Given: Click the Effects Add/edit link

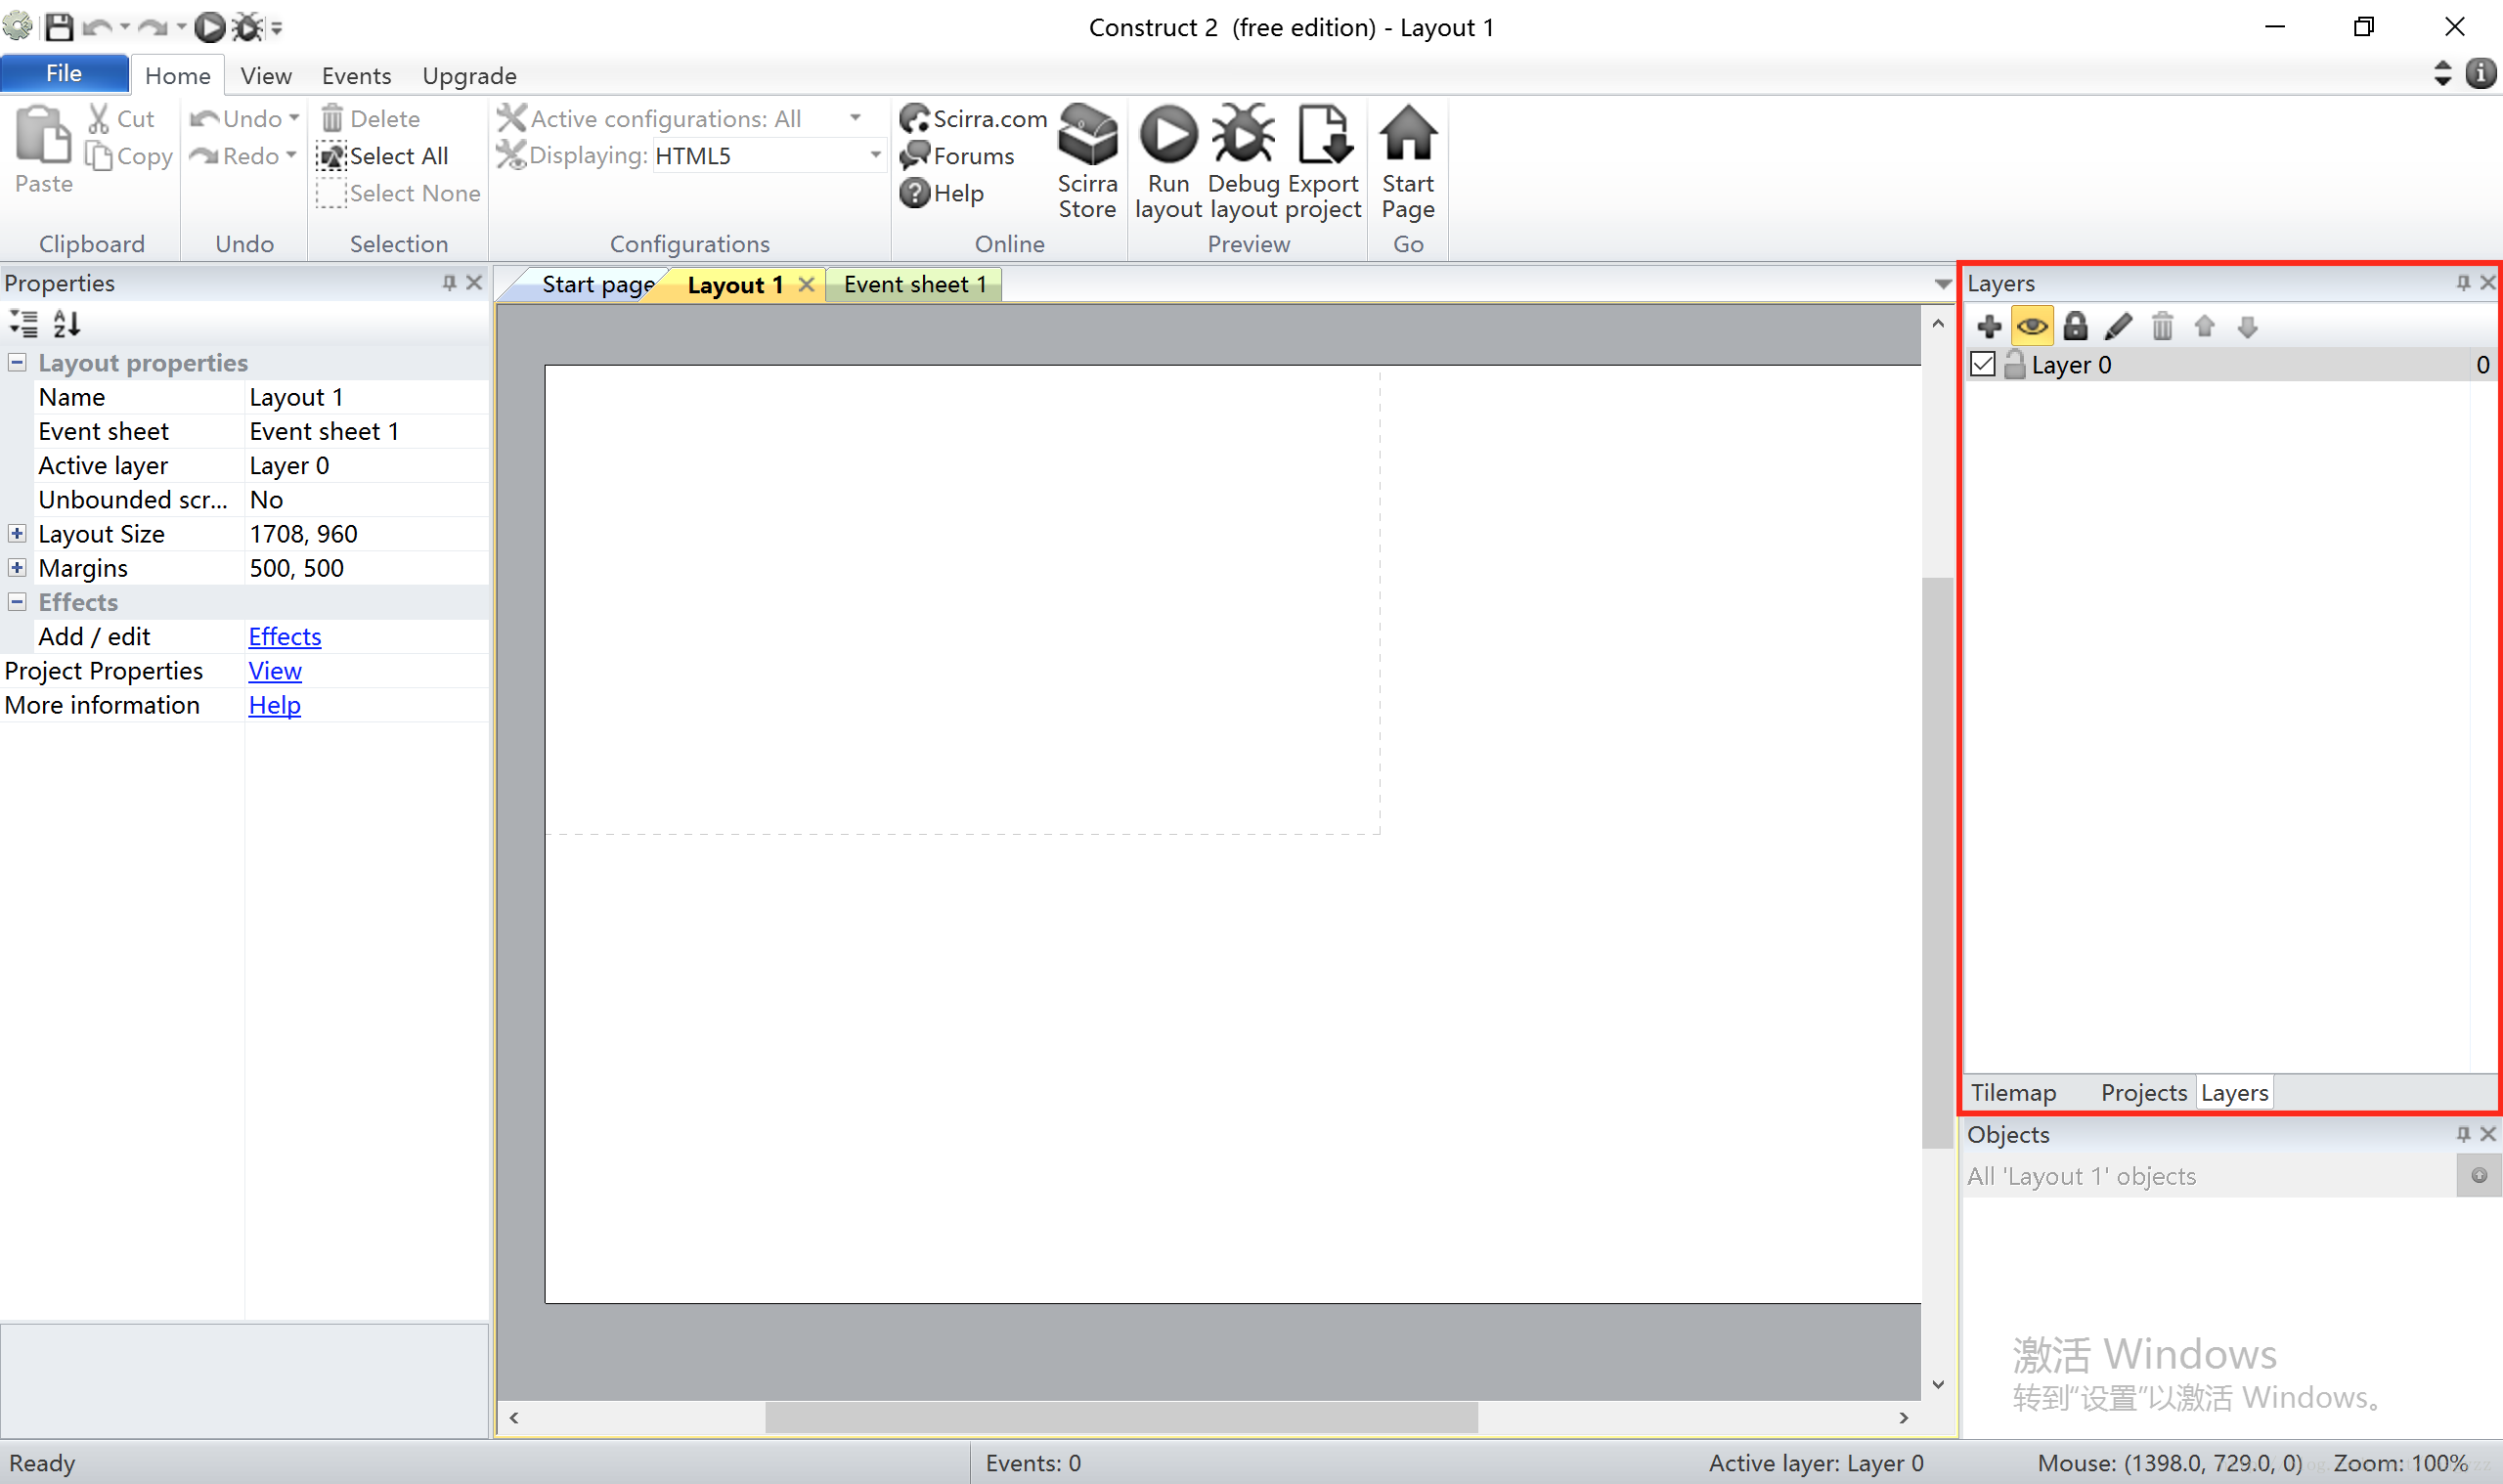Looking at the screenshot, I should [283, 636].
